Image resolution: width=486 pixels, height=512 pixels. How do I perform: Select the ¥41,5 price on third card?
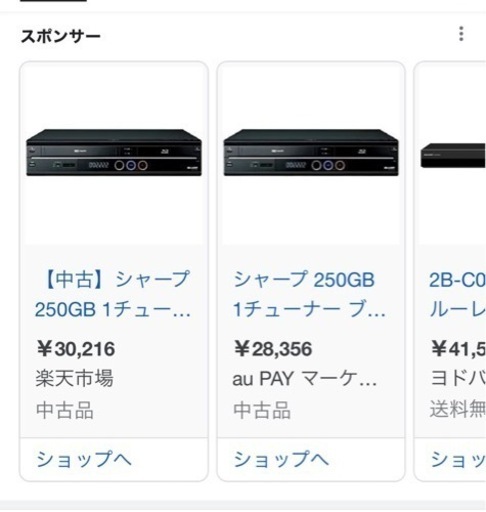(x=458, y=349)
